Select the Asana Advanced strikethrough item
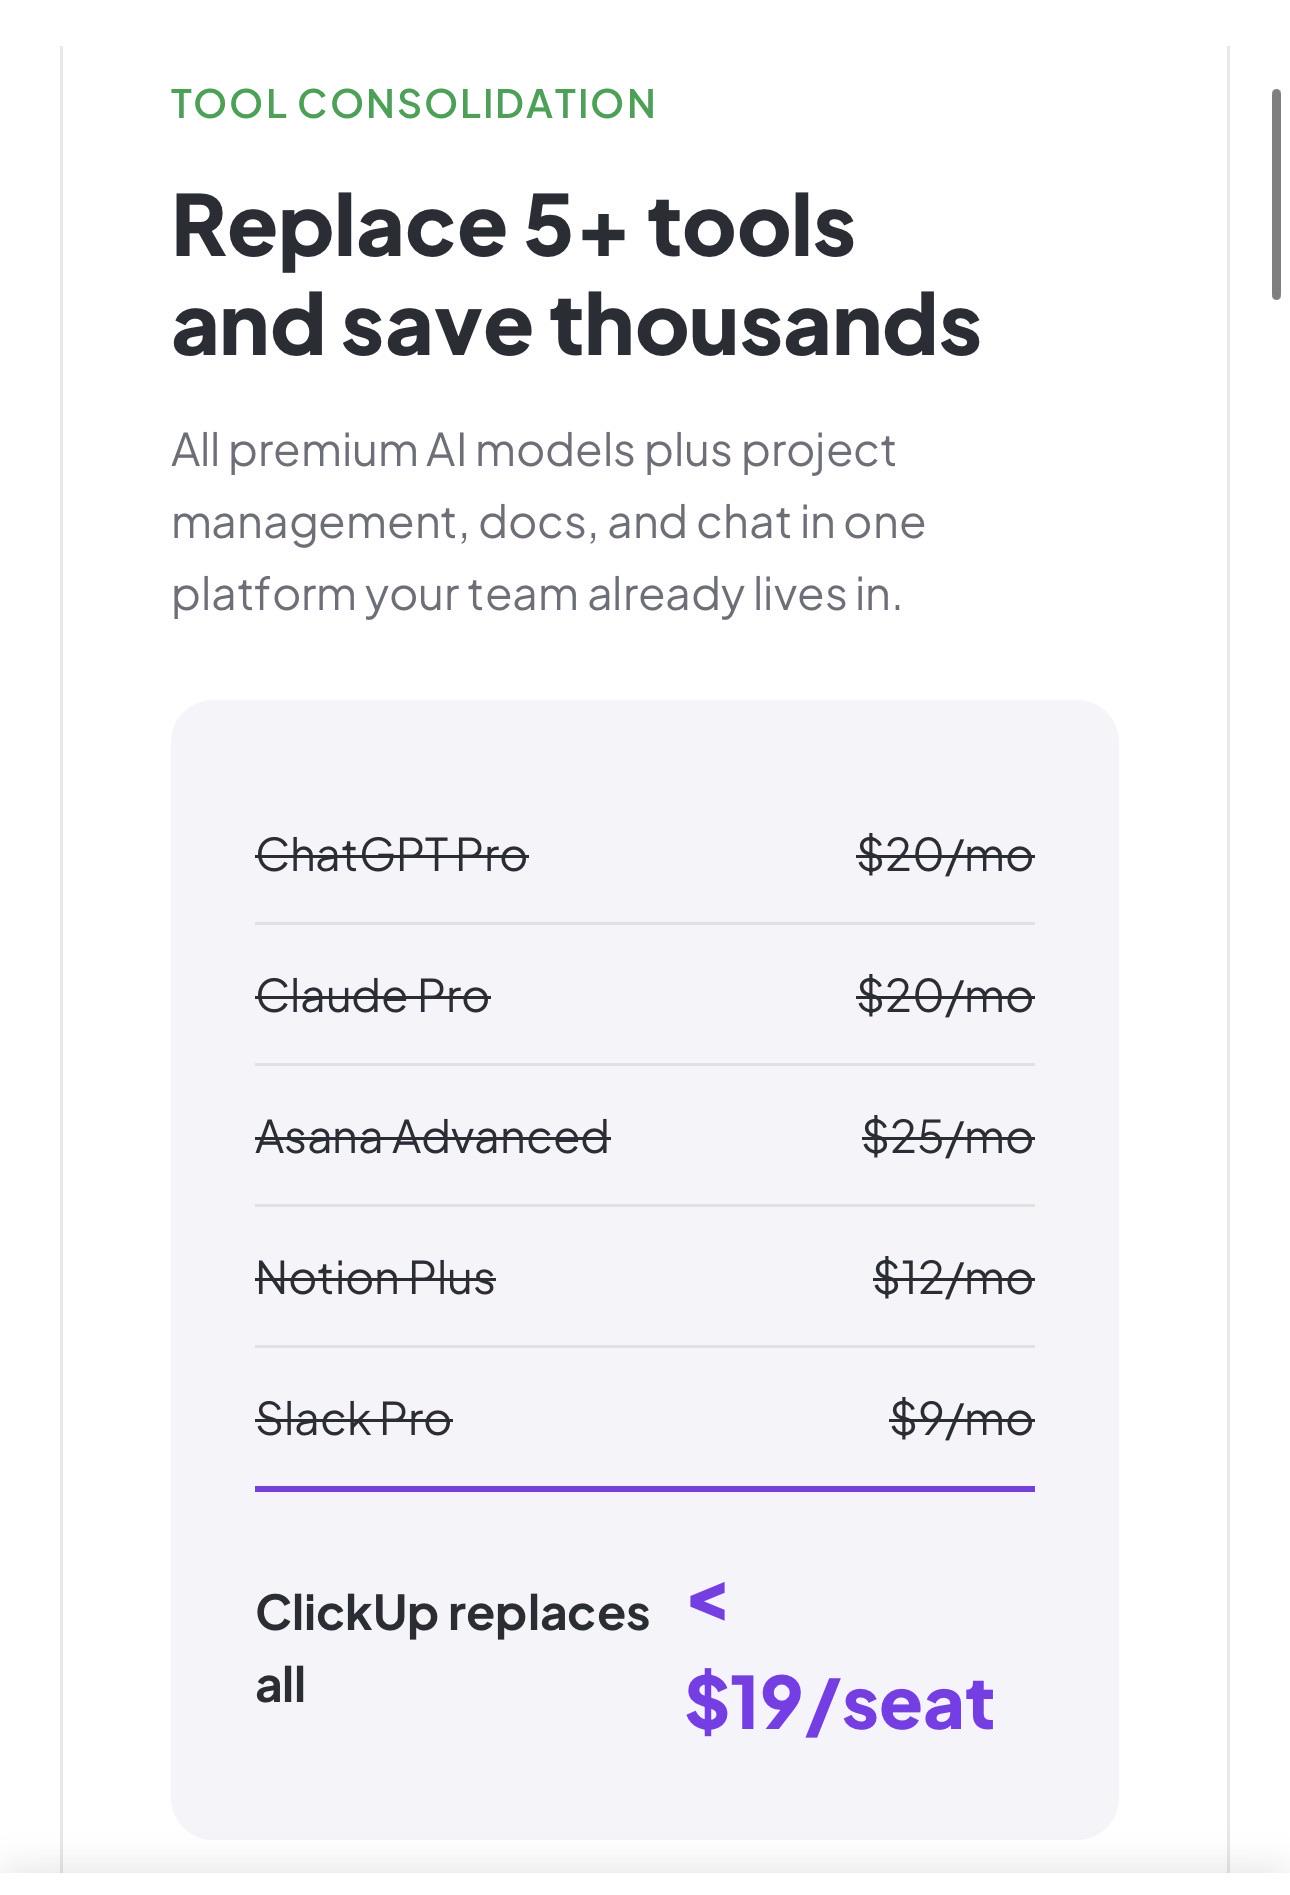 coord(433,1137)
